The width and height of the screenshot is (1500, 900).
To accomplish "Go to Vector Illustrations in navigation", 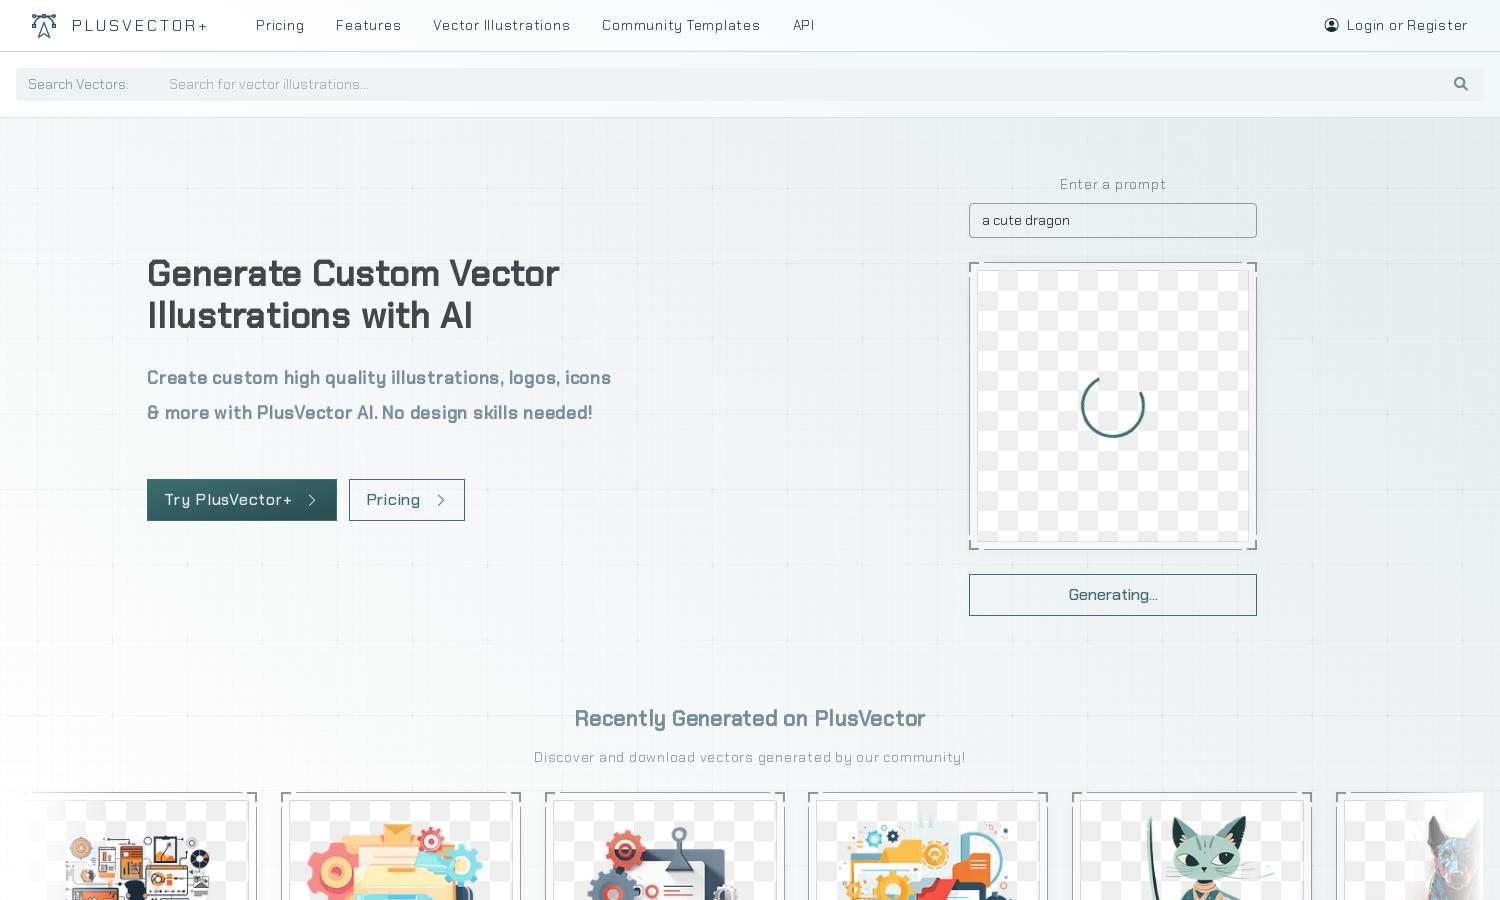I will pos(501,25).
